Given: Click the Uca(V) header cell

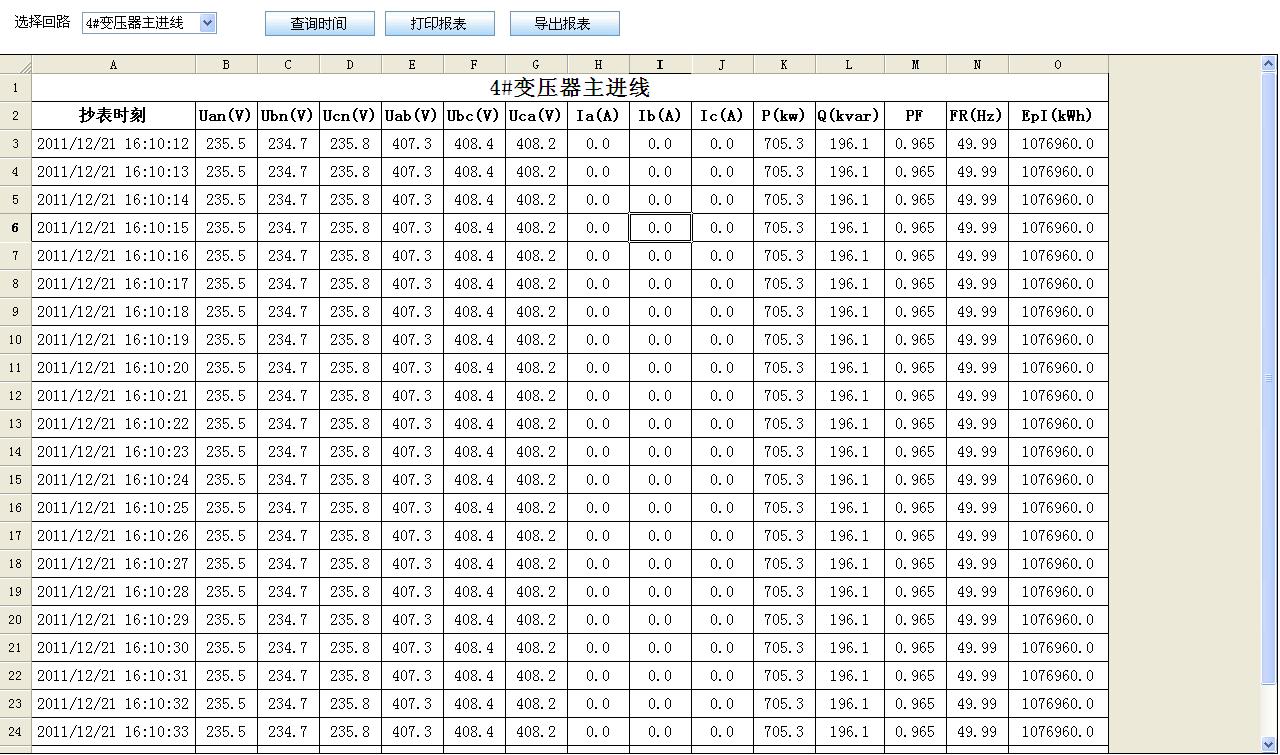Looking at the screenshot, I should click(536, 116).
